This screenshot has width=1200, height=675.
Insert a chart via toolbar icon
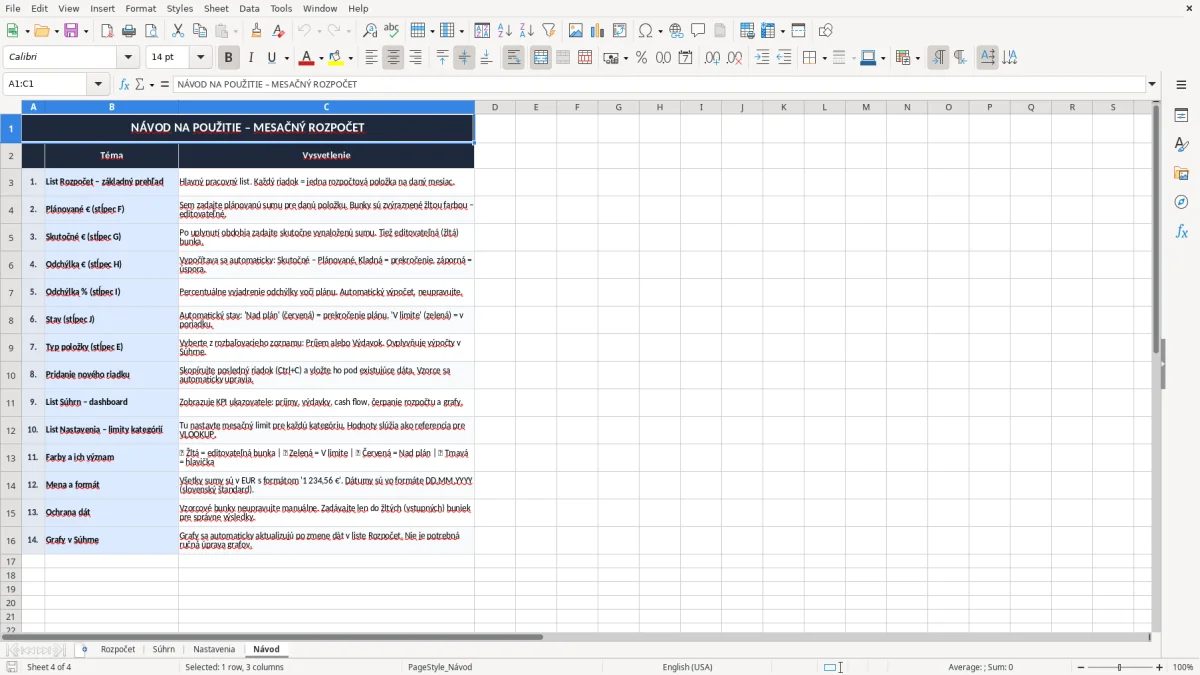[598, 31]
